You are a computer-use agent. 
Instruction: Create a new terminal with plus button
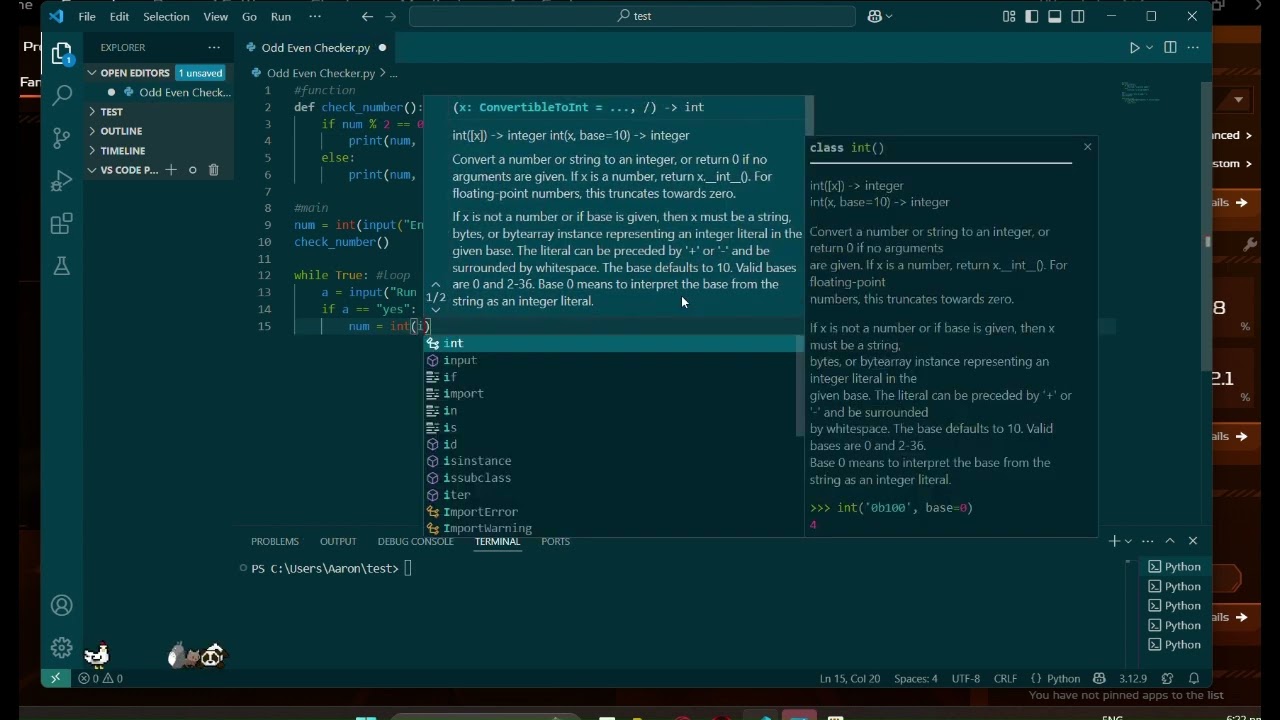[x=1114, y=541]
